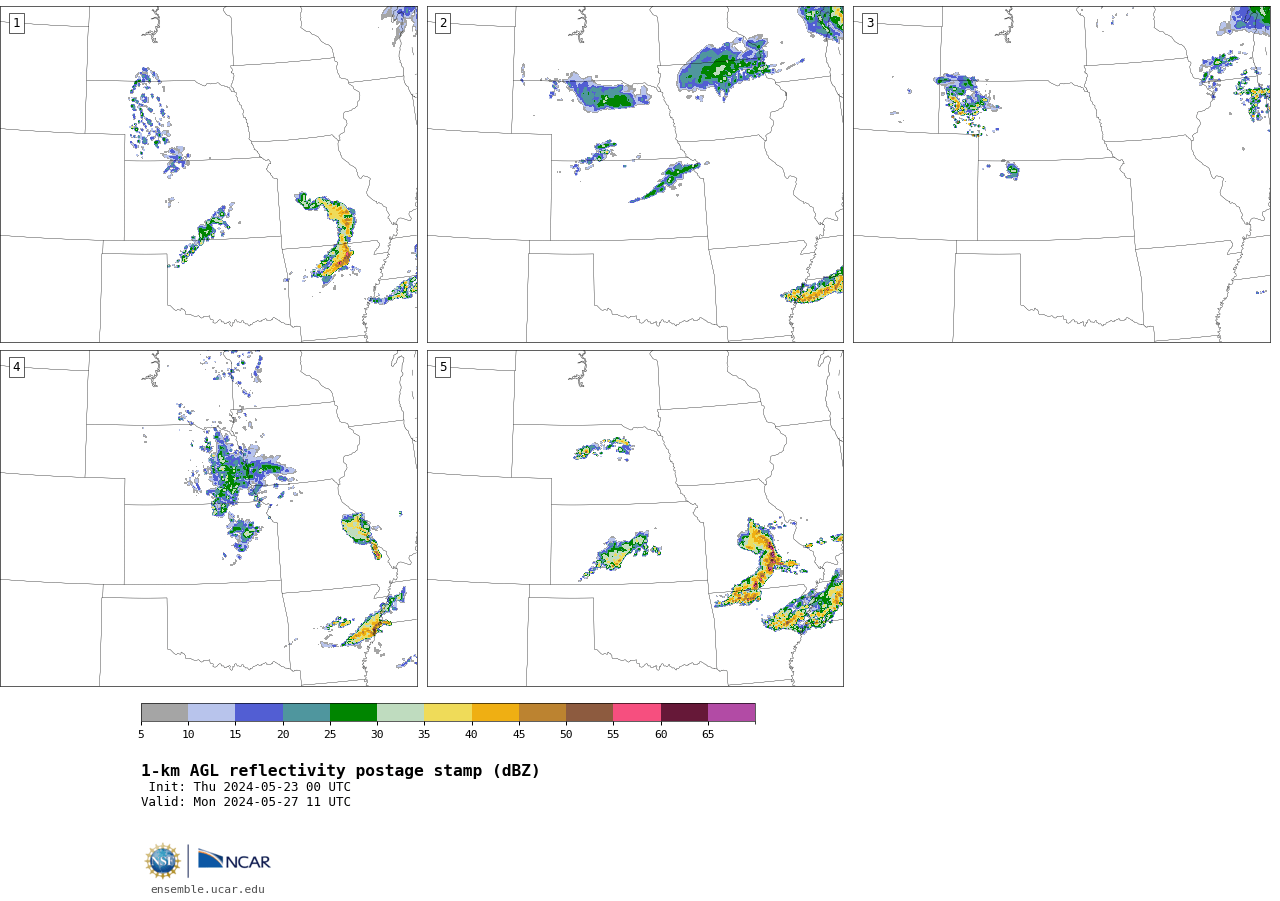Screen dimensions: 1280x901
Task: Click the 'Valid: Mon 2024-05-27 11 UTC' line
Action: click(246, 802)
